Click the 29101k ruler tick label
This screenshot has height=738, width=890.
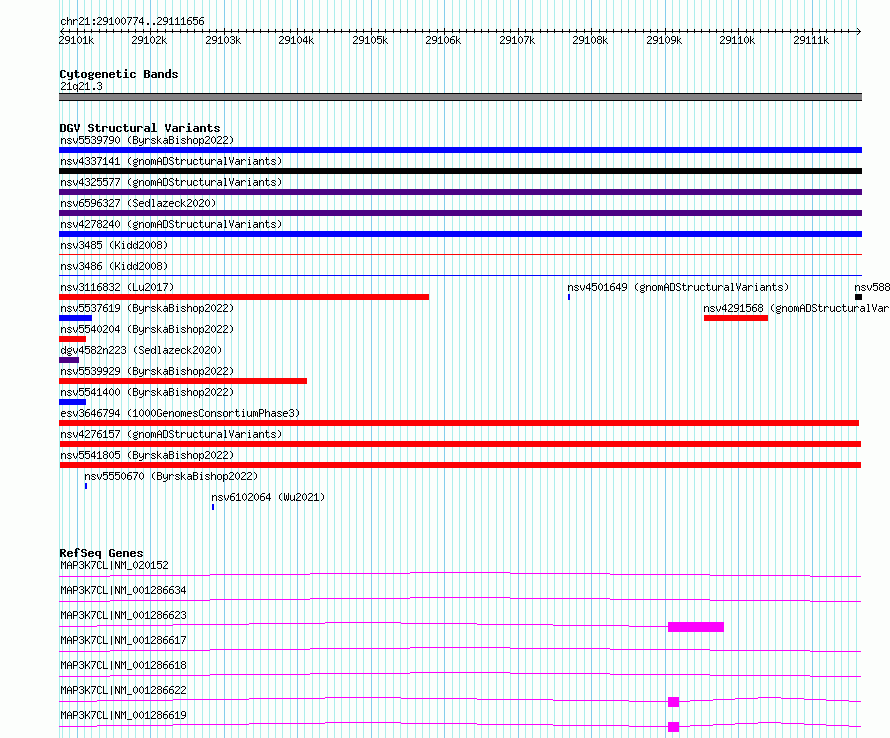click(76, 40)
